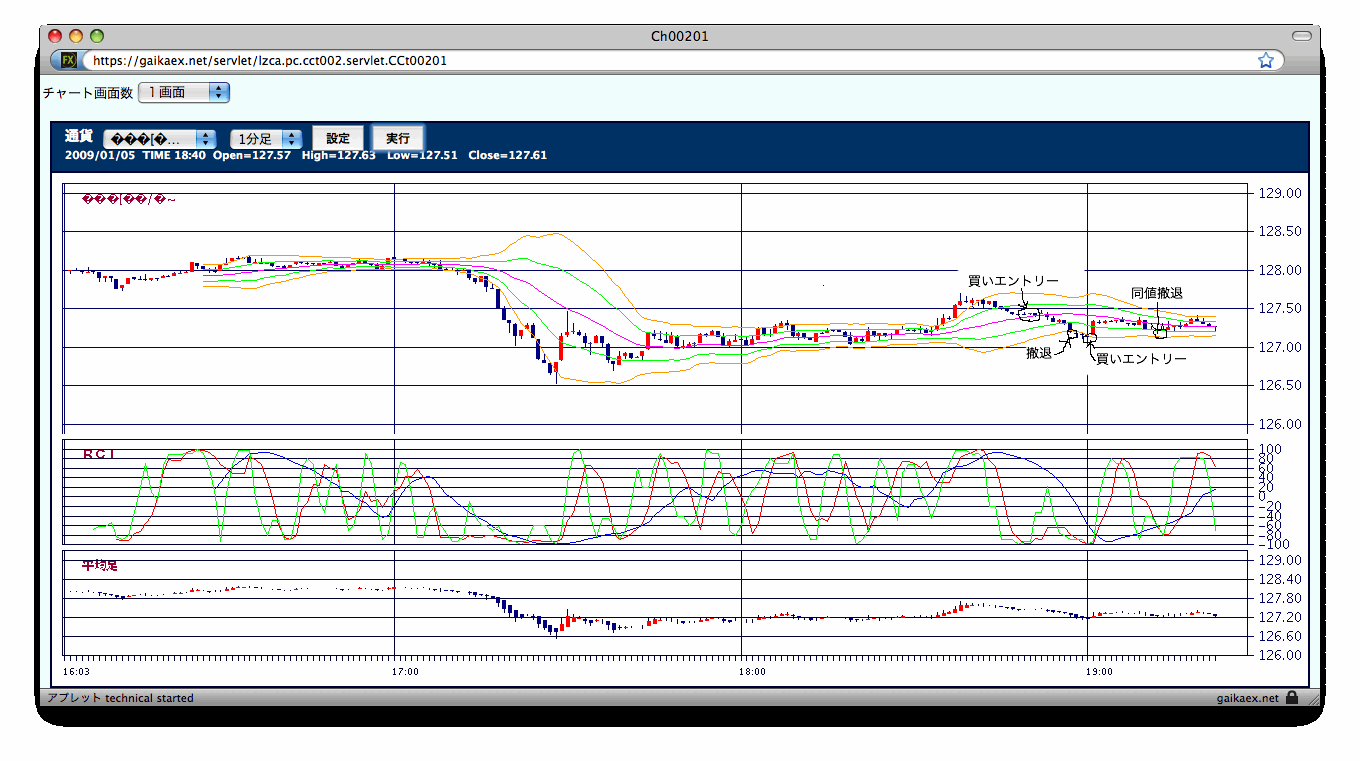
Task: Click the applet started status message
Action: coord(120,698)
